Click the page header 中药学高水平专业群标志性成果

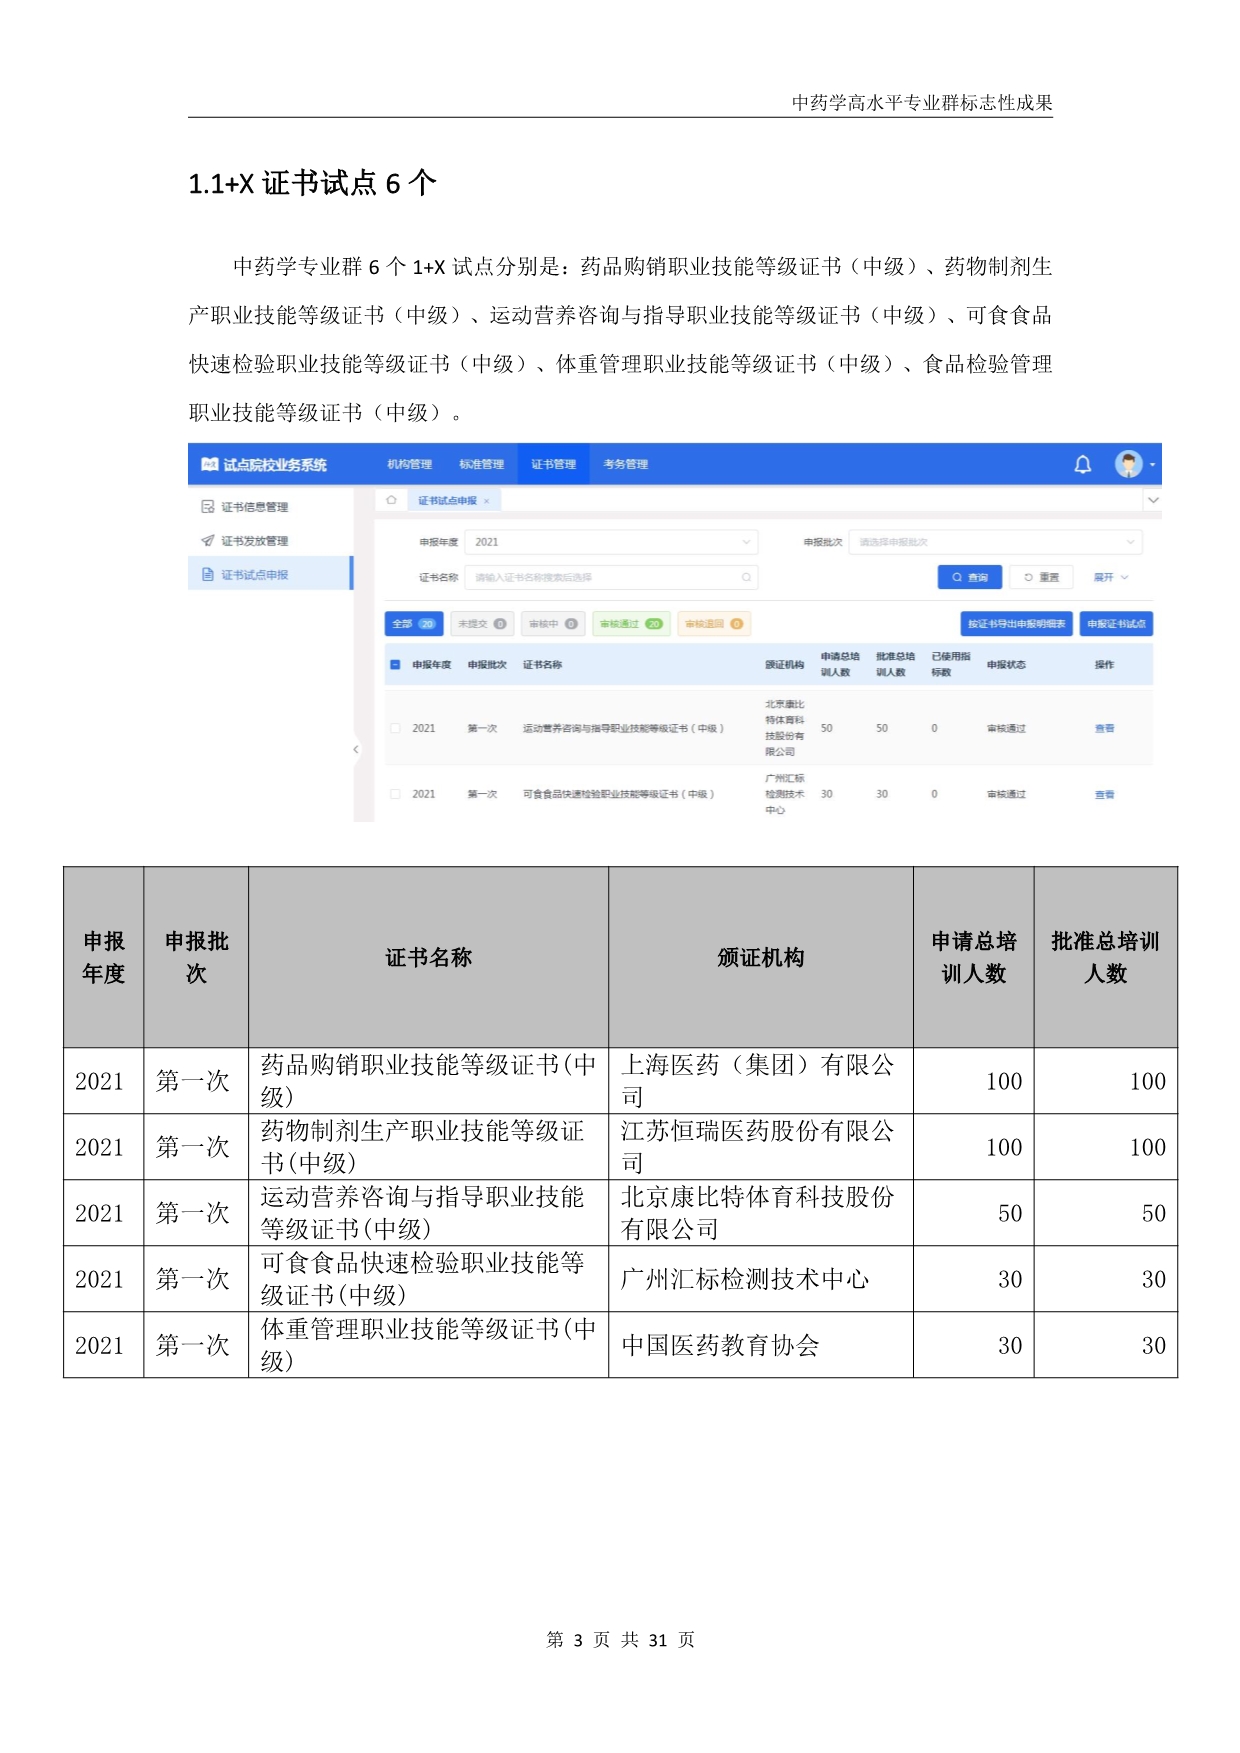(x=922, y=103)
